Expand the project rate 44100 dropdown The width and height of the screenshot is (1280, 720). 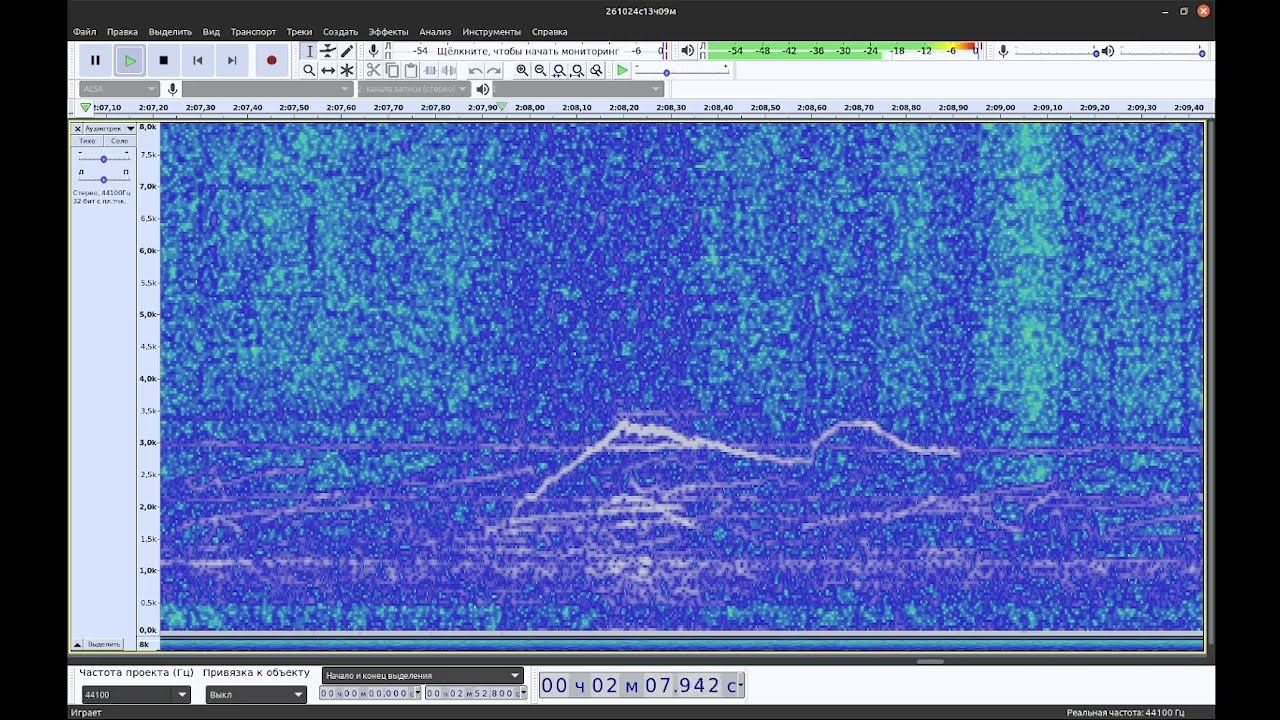tap(136, 694)
